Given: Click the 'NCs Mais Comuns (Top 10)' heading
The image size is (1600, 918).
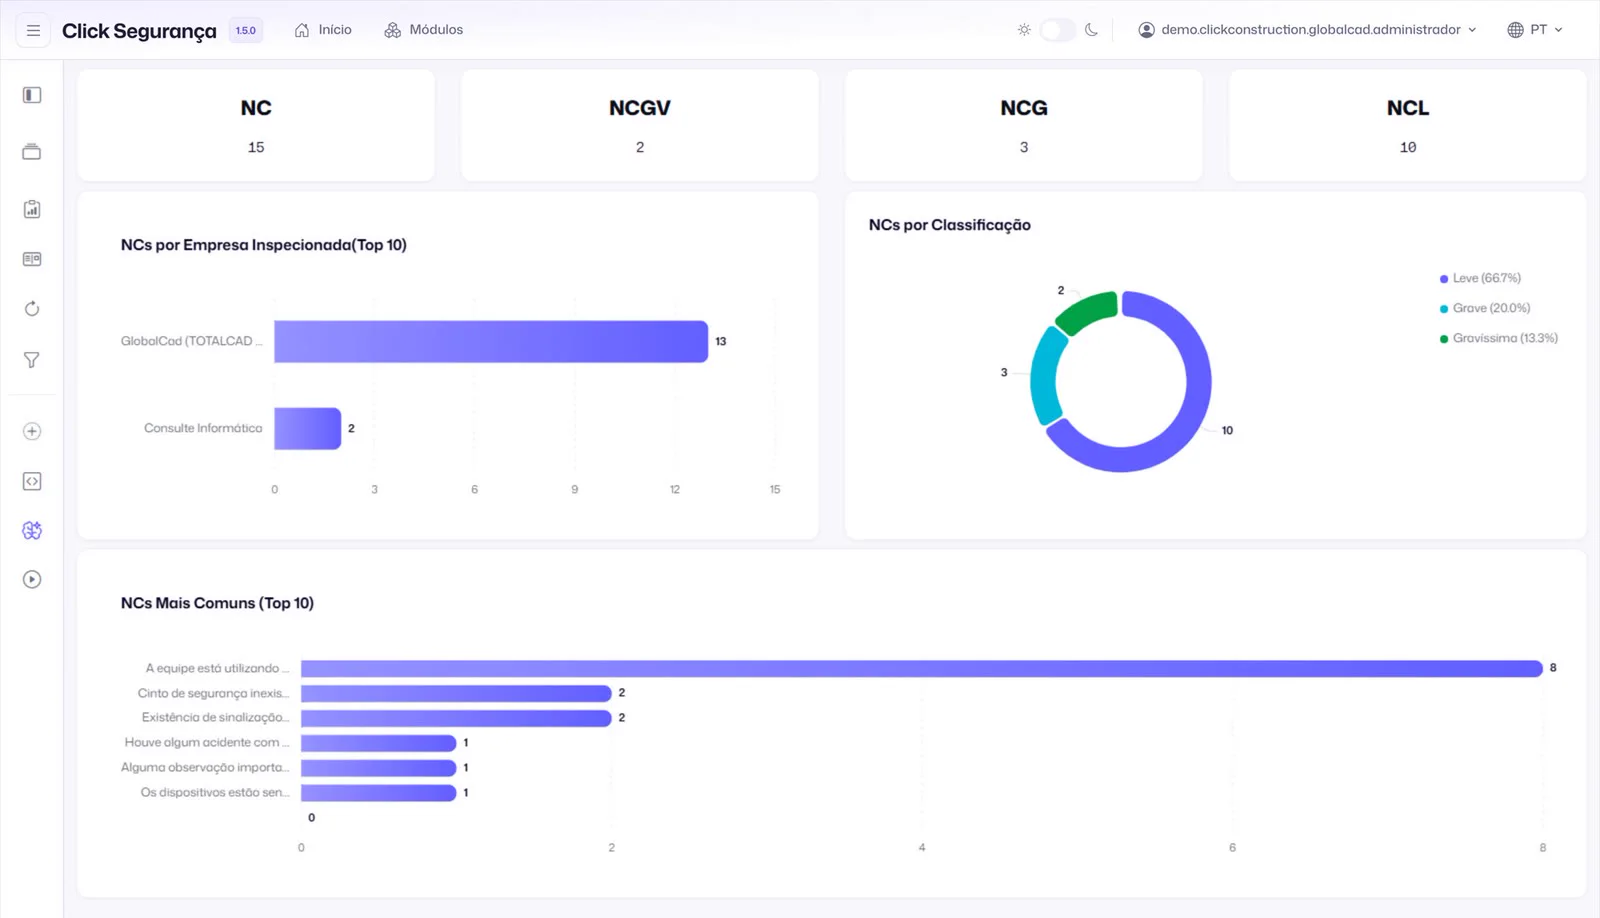Looking at the screenshot, I should click(217, 603).
